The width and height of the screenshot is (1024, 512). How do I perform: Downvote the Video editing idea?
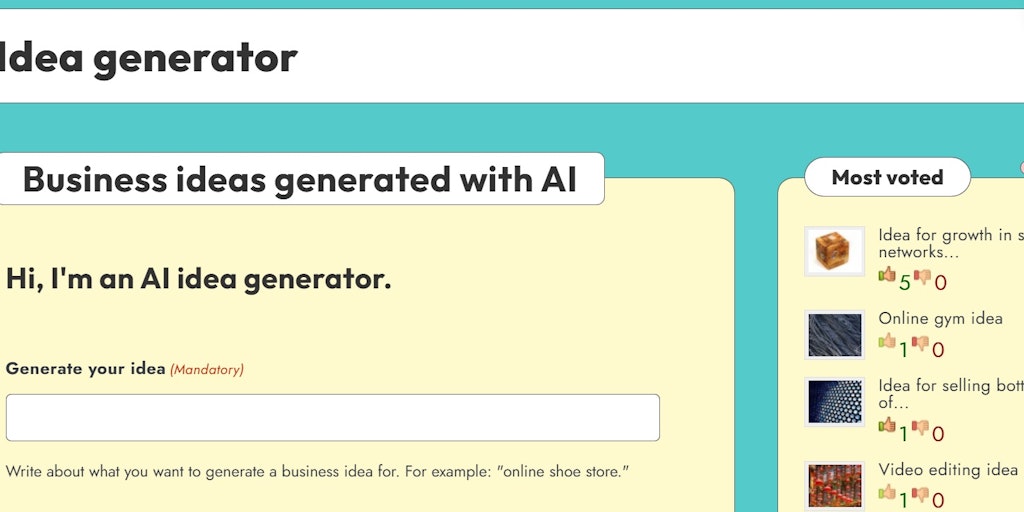920,494
